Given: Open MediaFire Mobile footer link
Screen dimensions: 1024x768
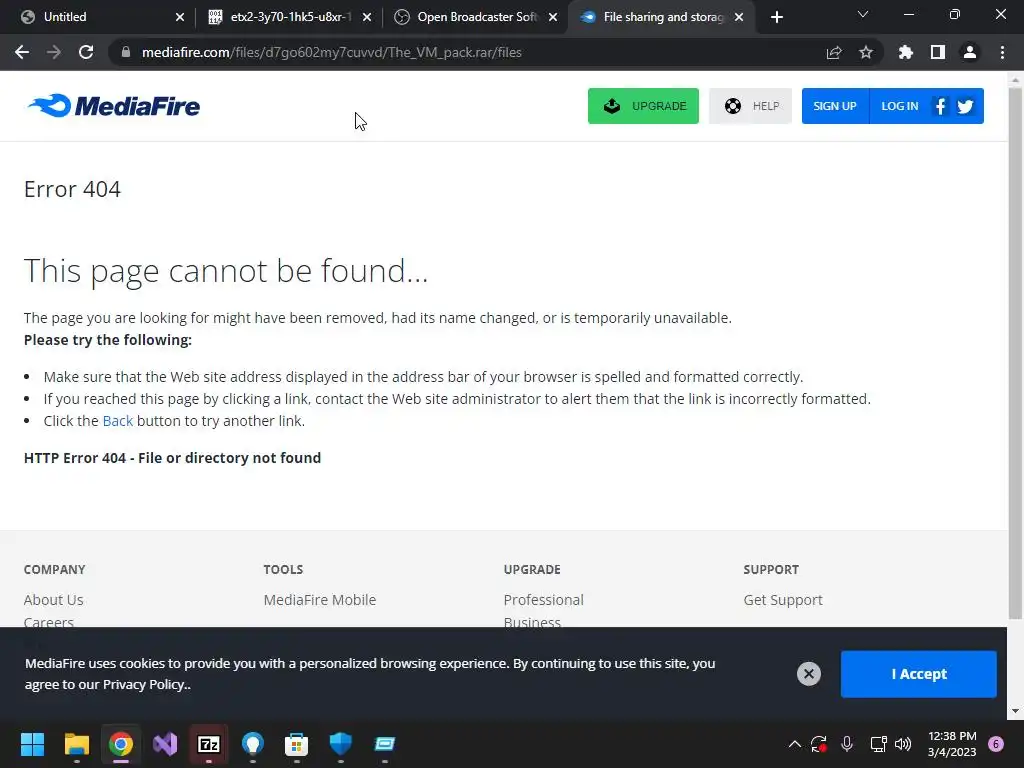Looking at the screenshot, I should [319, 600].
